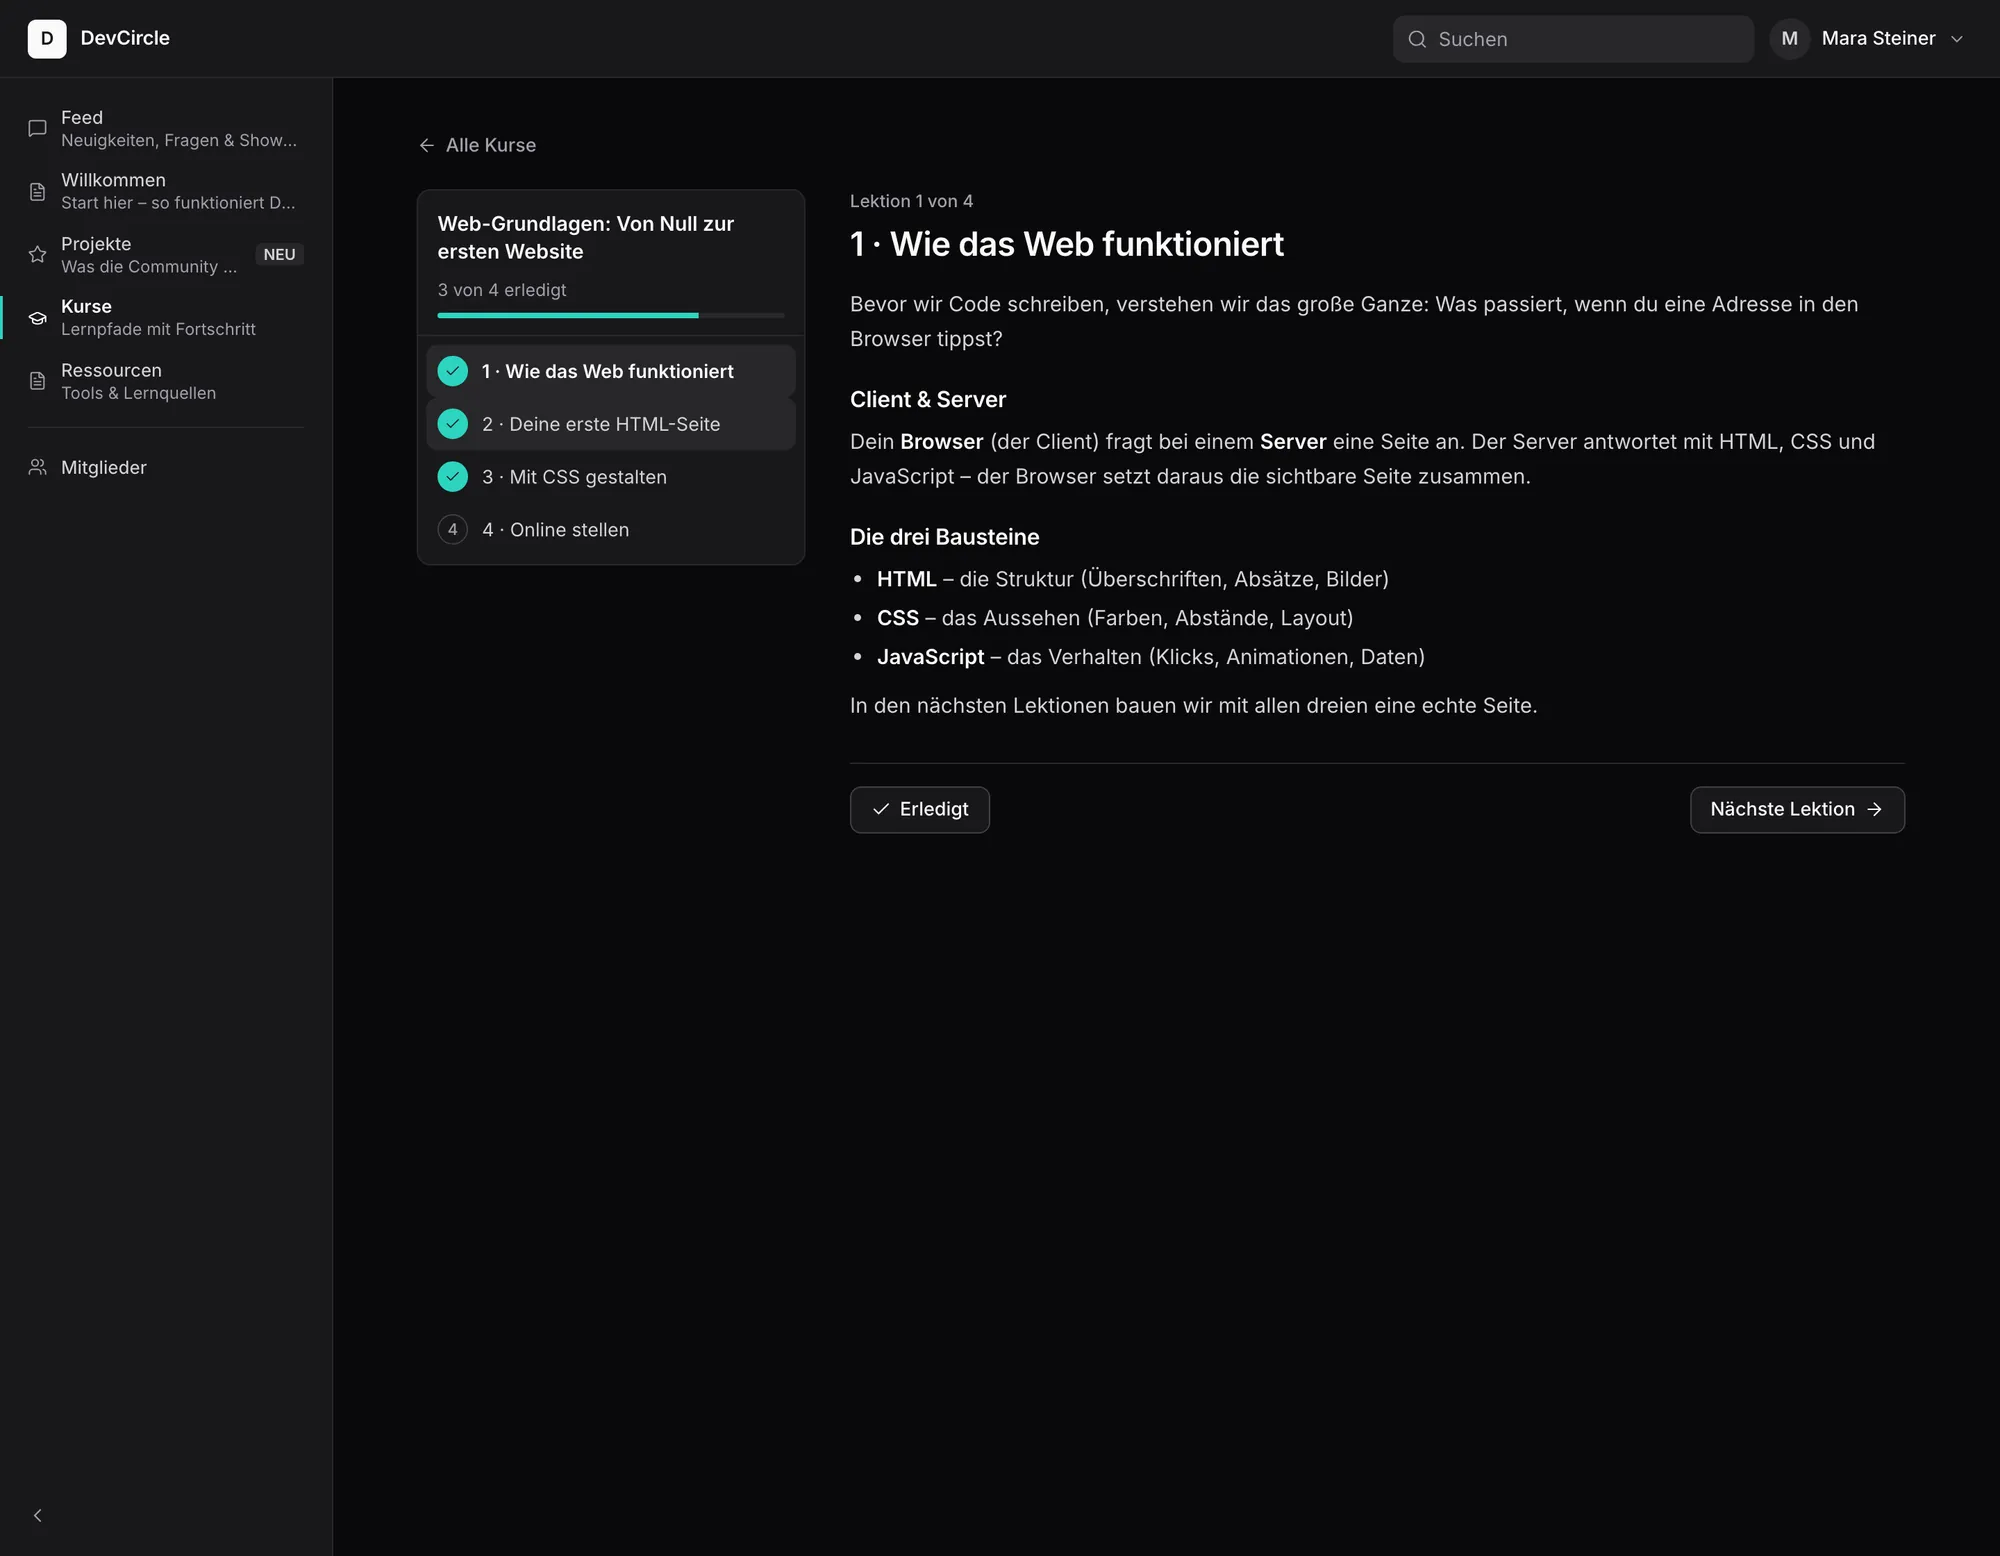The image size is (2000, 1556).
Task: Click the search magnifier icon
Action: (x=1417, y=39)
